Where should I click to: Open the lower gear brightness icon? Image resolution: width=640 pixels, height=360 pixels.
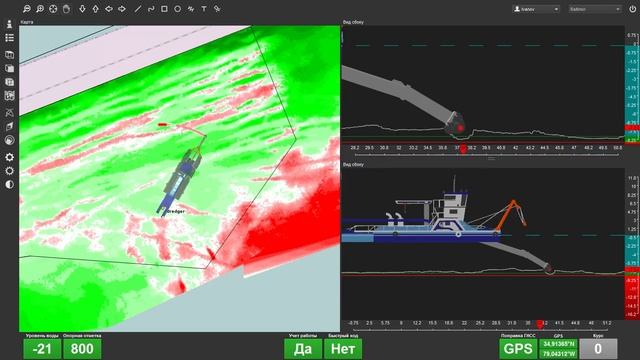(9, 171)
